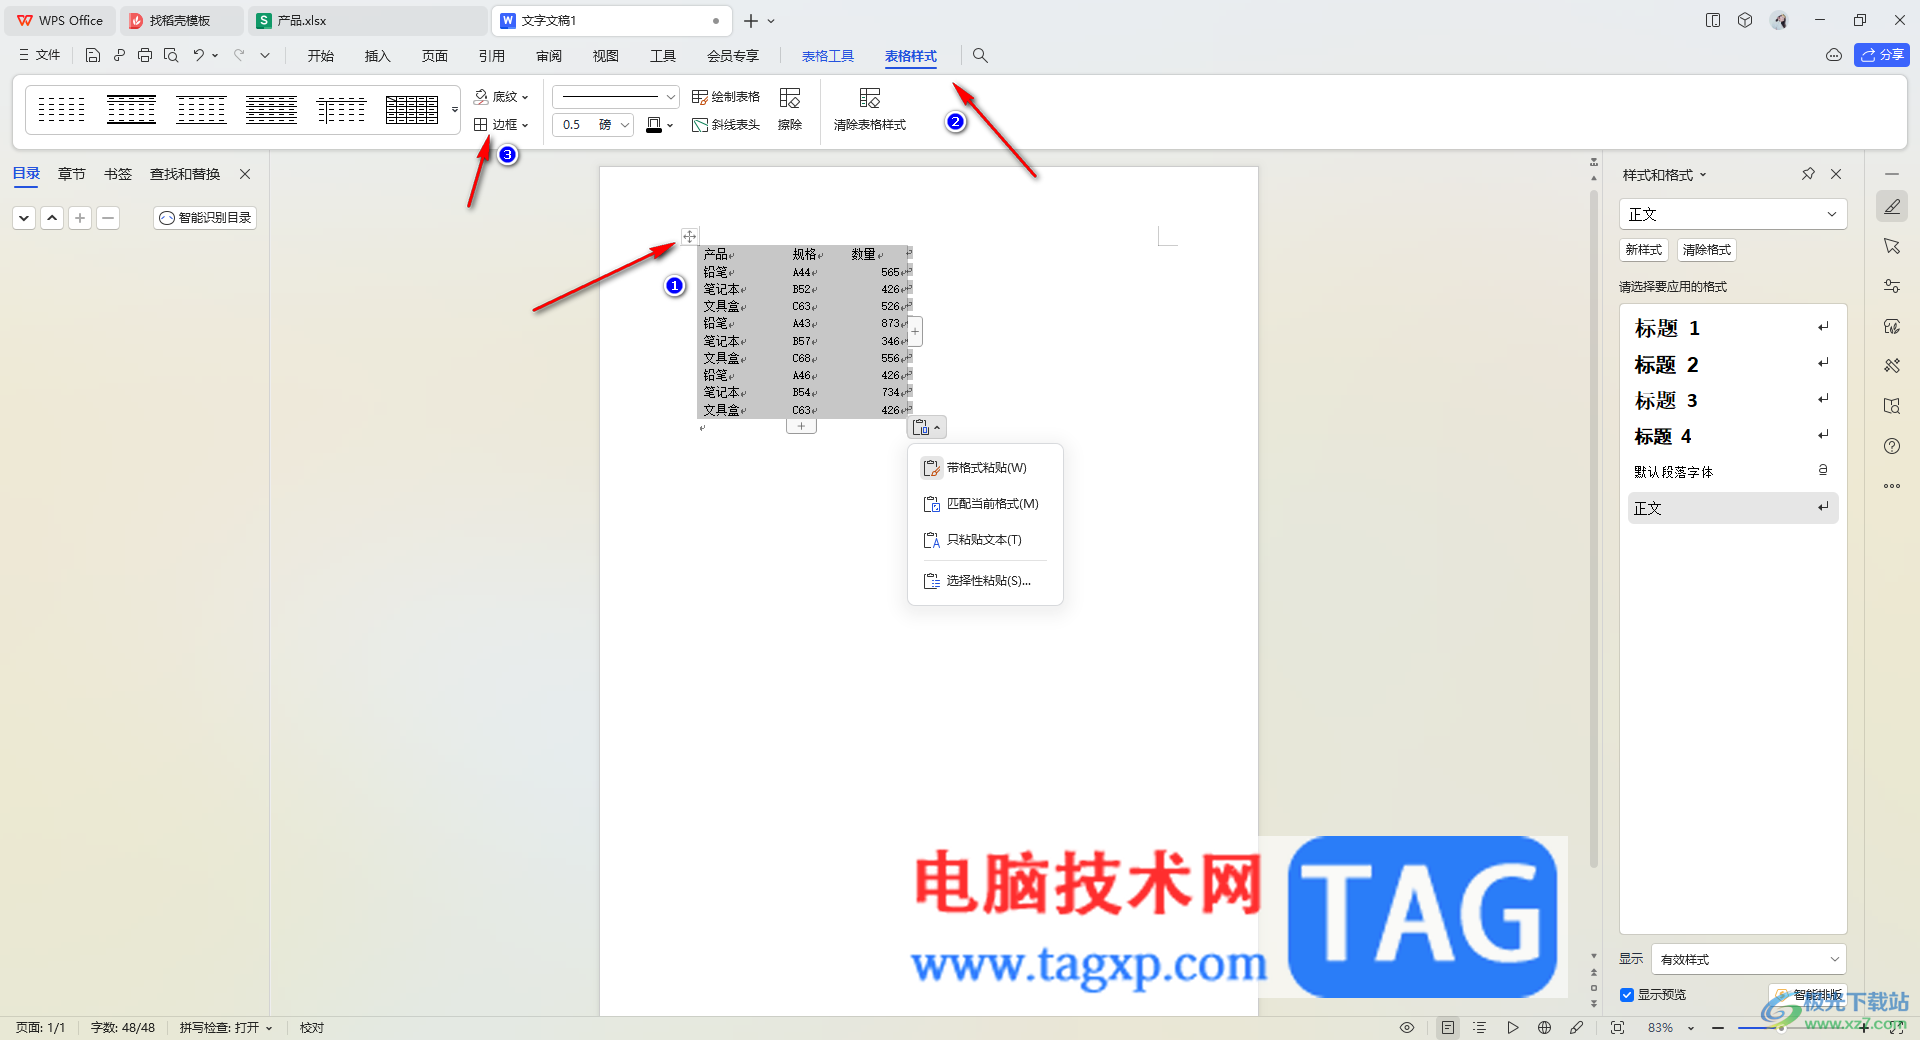Click the zoom slider handle

coord(1781,1028)
